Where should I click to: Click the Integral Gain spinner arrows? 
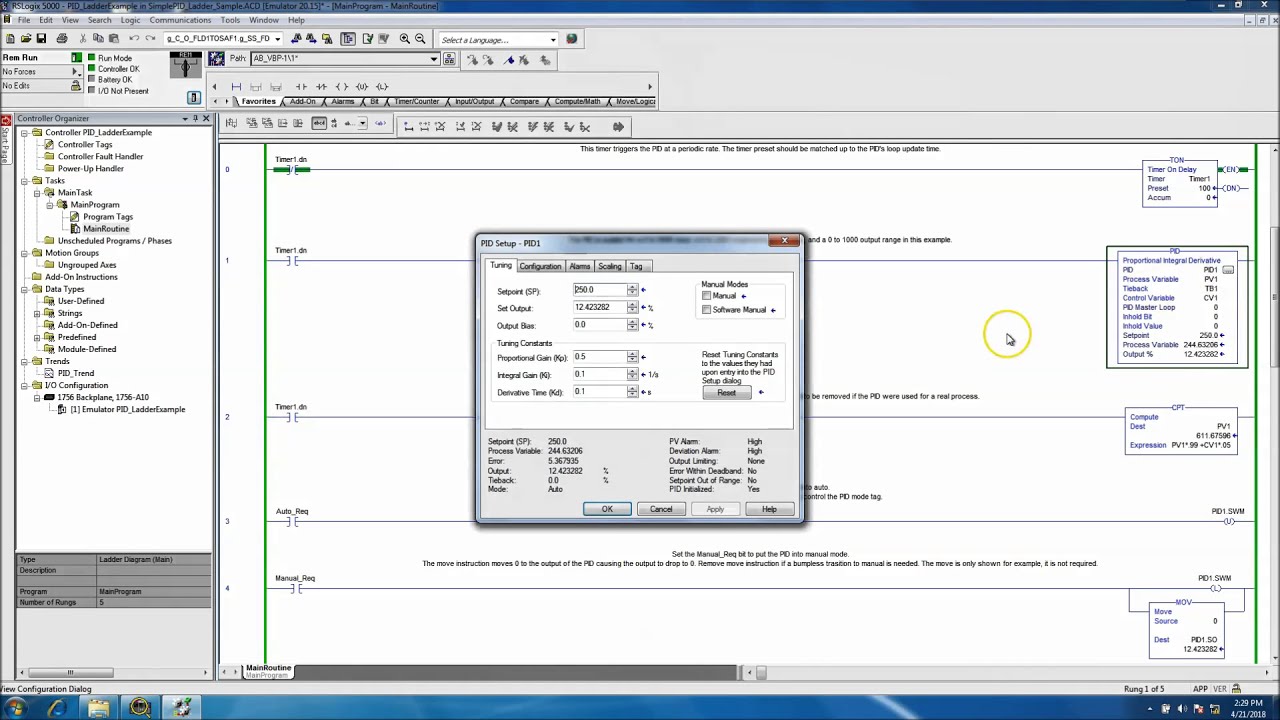632,375
